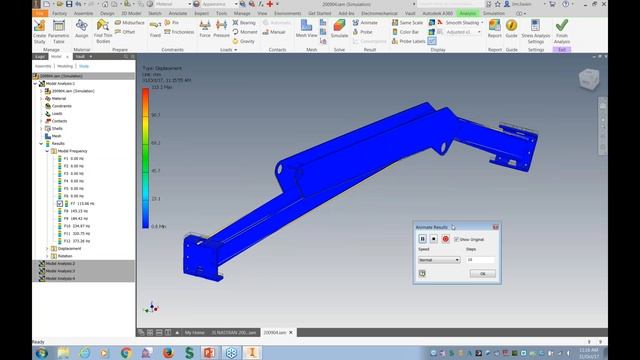Open Stress Analysis Settings
Screen dimensions: 640x360
[x=536, y=31]
